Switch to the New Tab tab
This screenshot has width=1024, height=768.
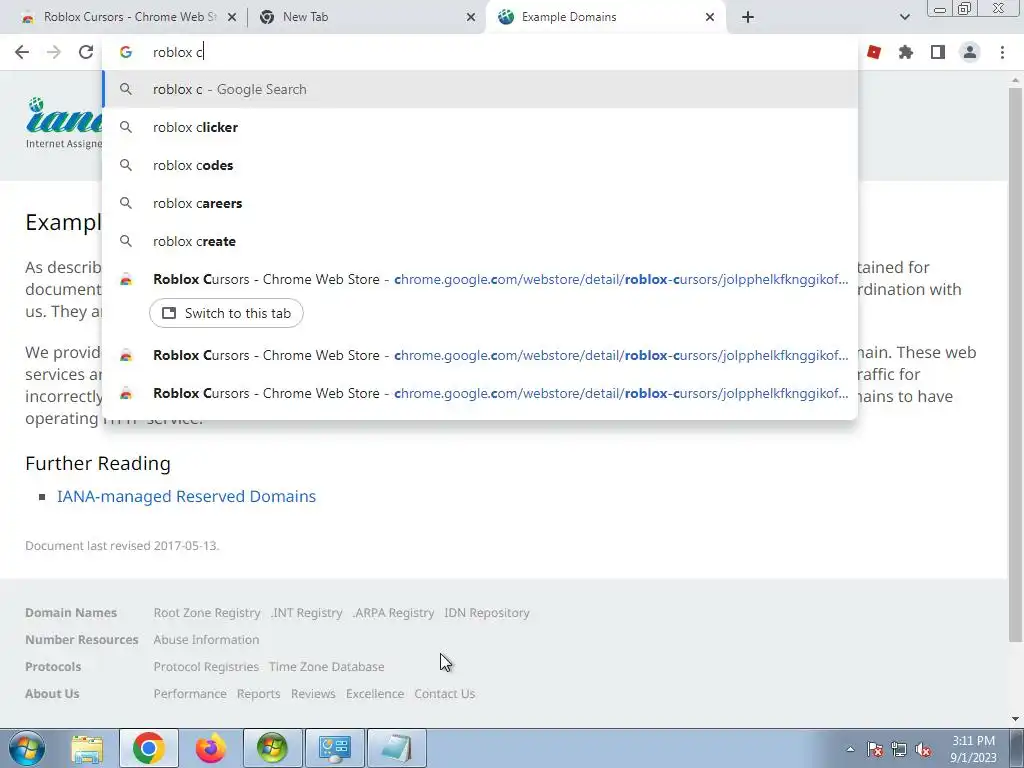point(366,17)
